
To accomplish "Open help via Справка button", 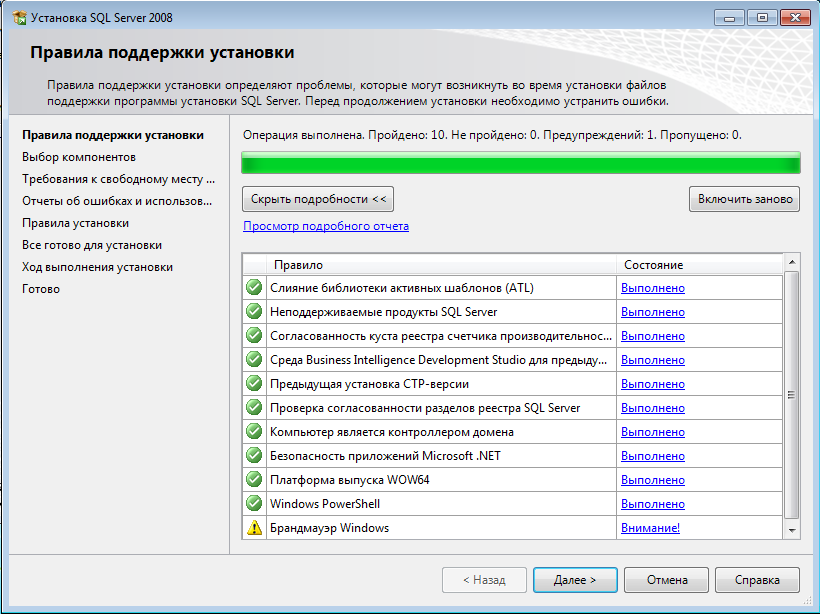I will [x=757, y=580].
